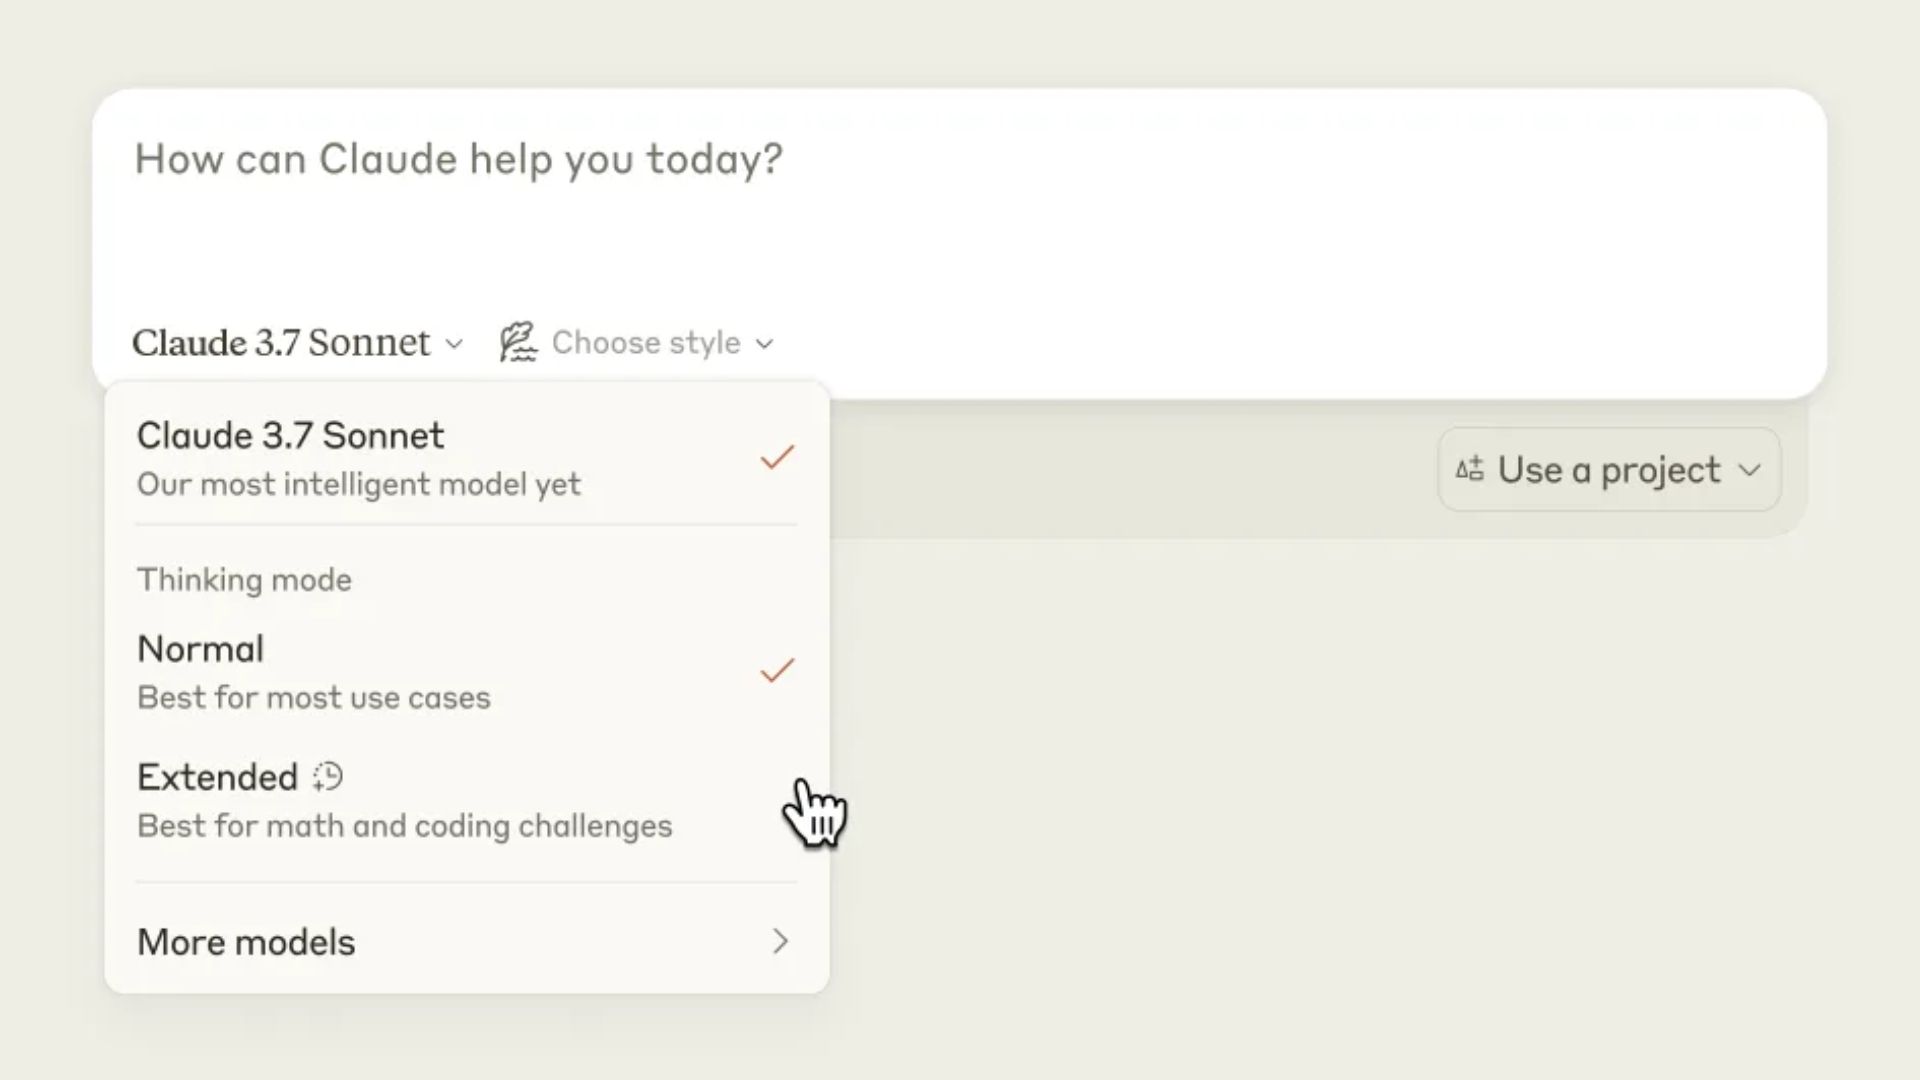Screen dimensions: 1920x1080
Task: Click the checkmark beside Normal thinking mode
Action: tap(776, 670)
